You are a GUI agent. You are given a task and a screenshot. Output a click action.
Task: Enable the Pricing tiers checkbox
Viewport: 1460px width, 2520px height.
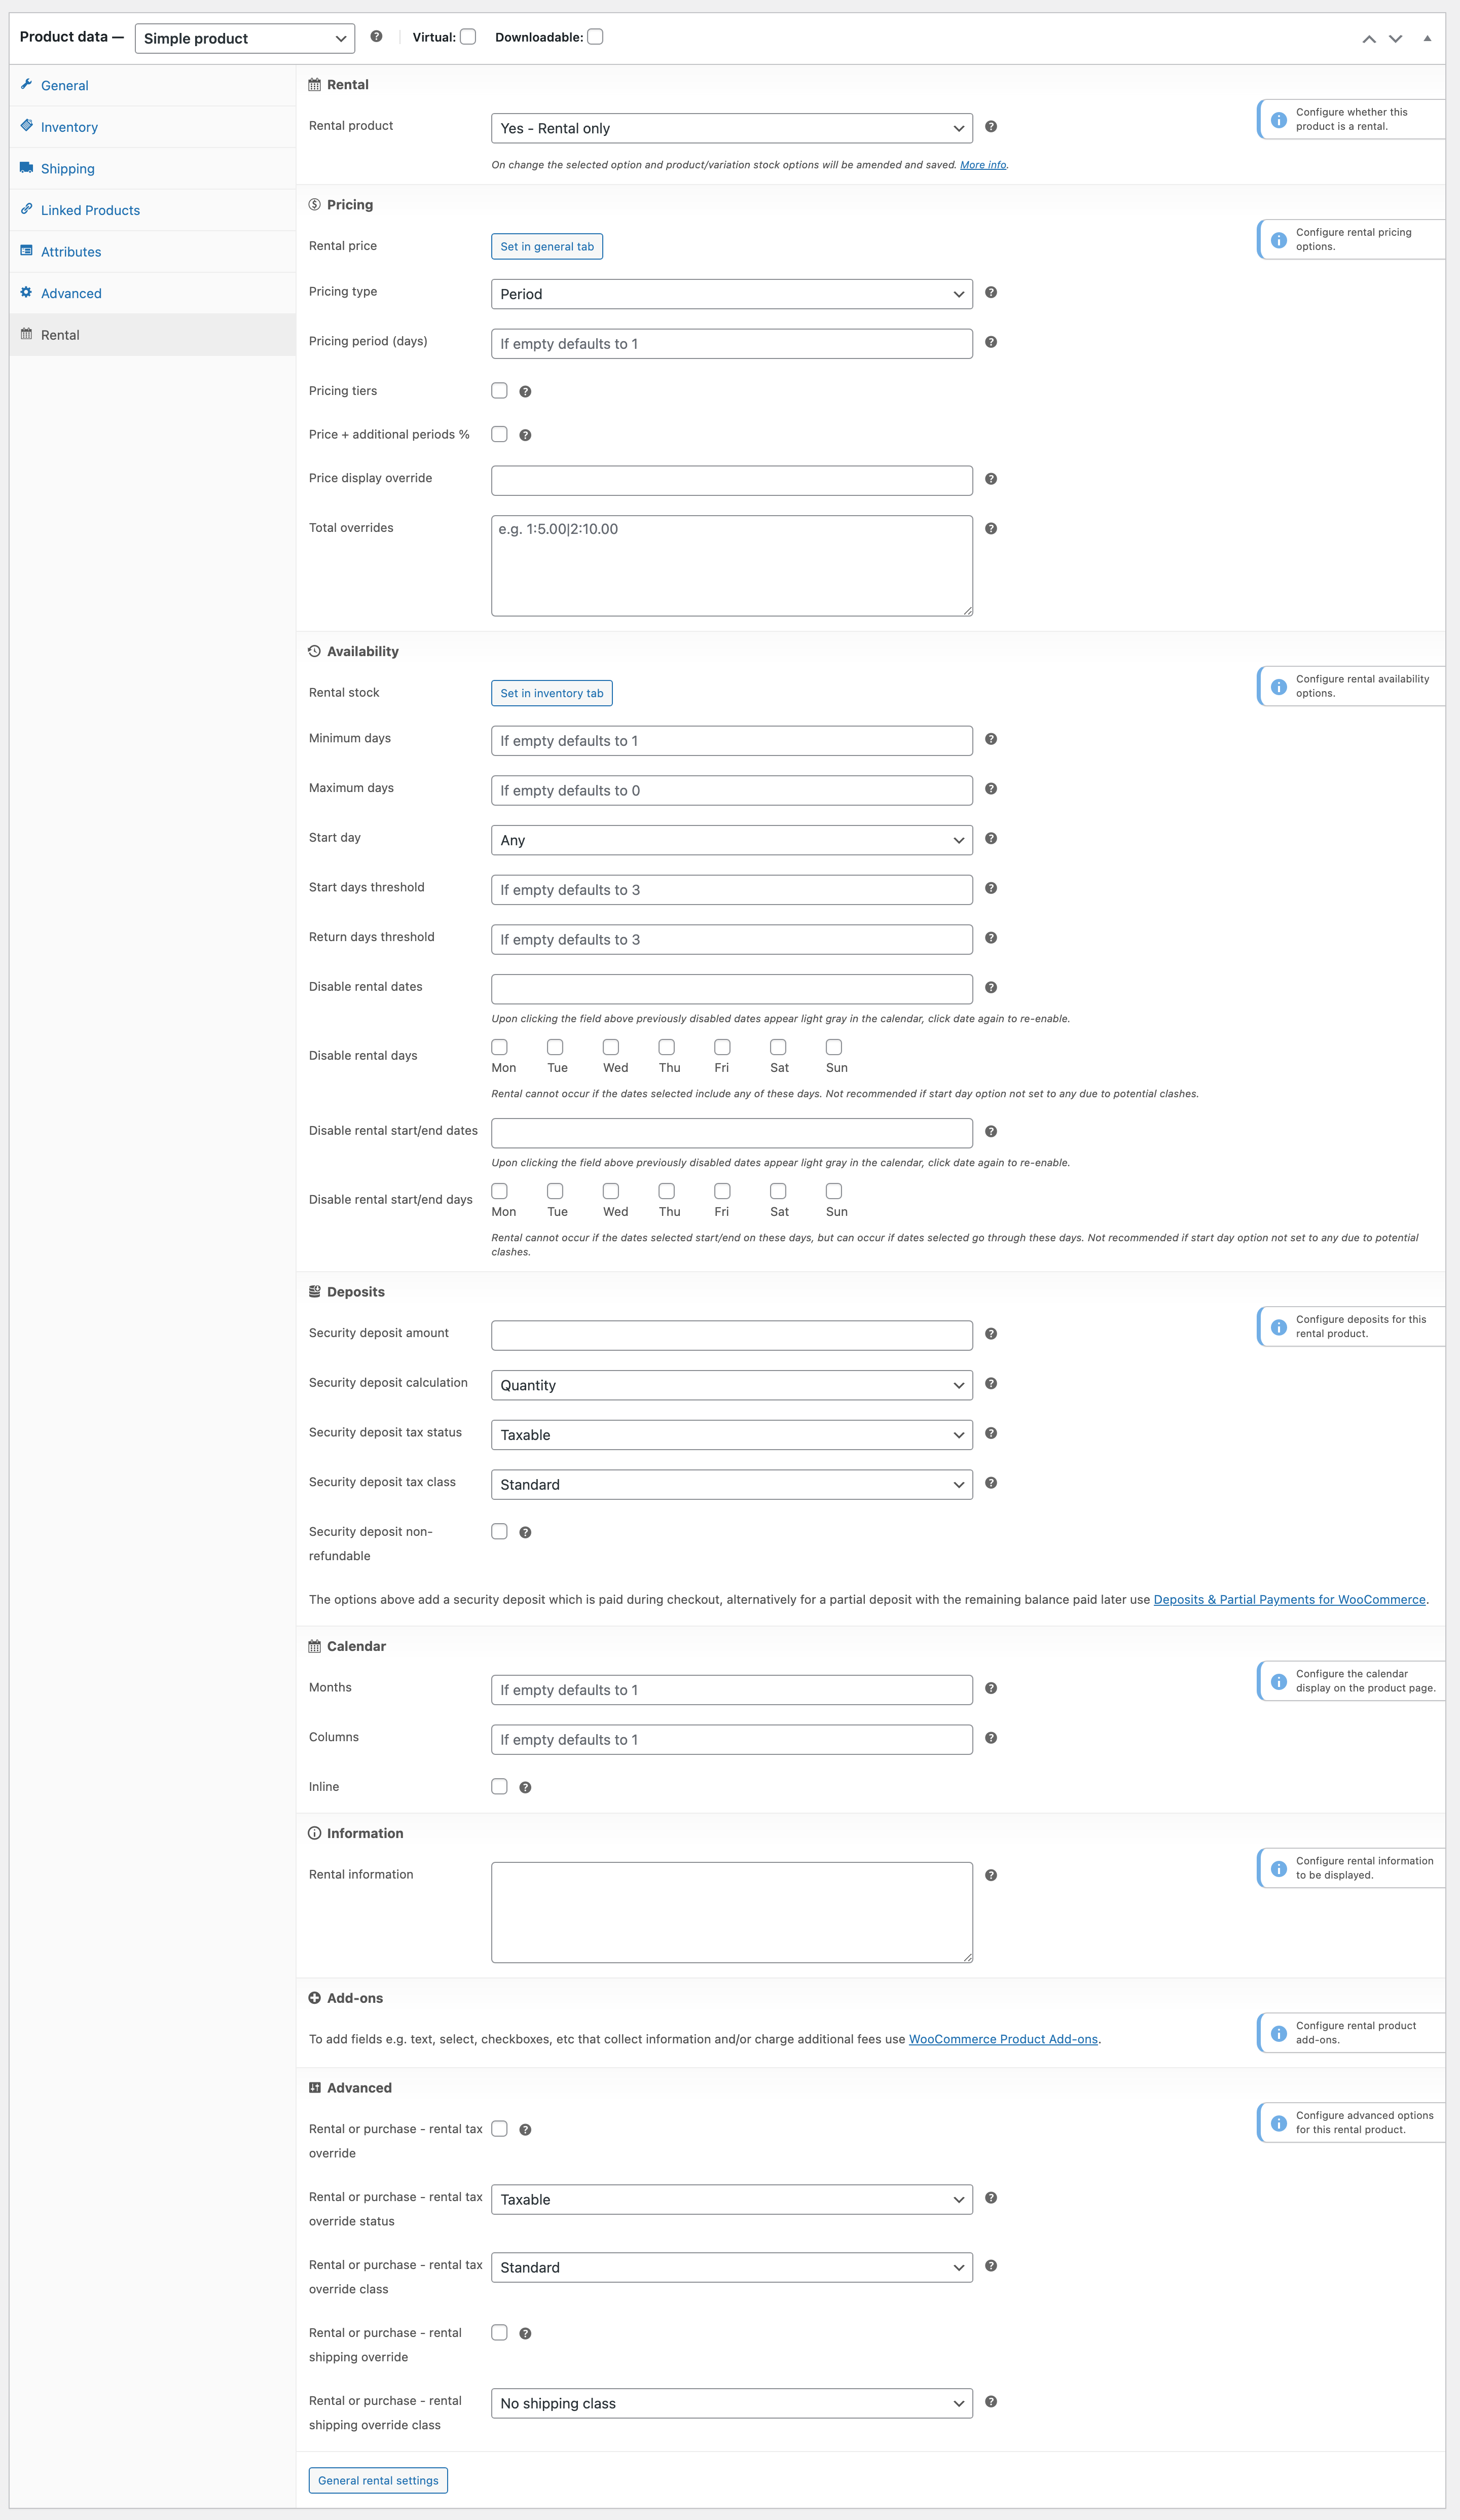click(x=499, y=391)
